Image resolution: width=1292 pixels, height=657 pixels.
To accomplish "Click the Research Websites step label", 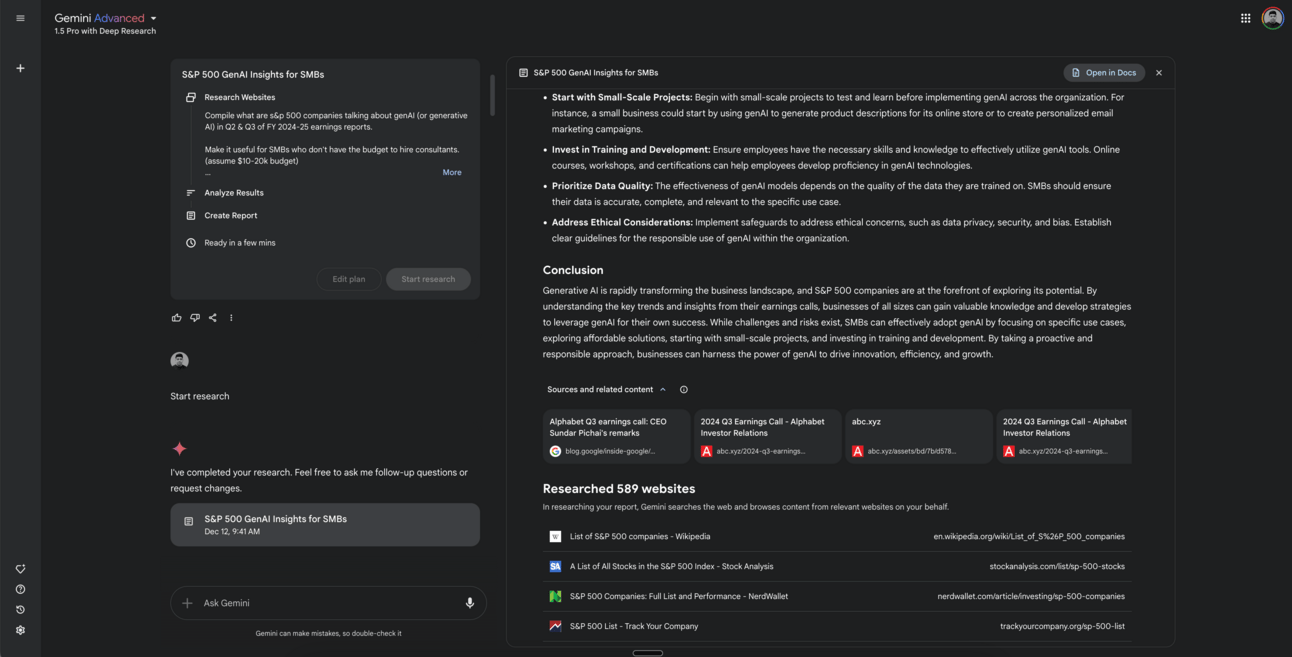I will click(240, 97).
